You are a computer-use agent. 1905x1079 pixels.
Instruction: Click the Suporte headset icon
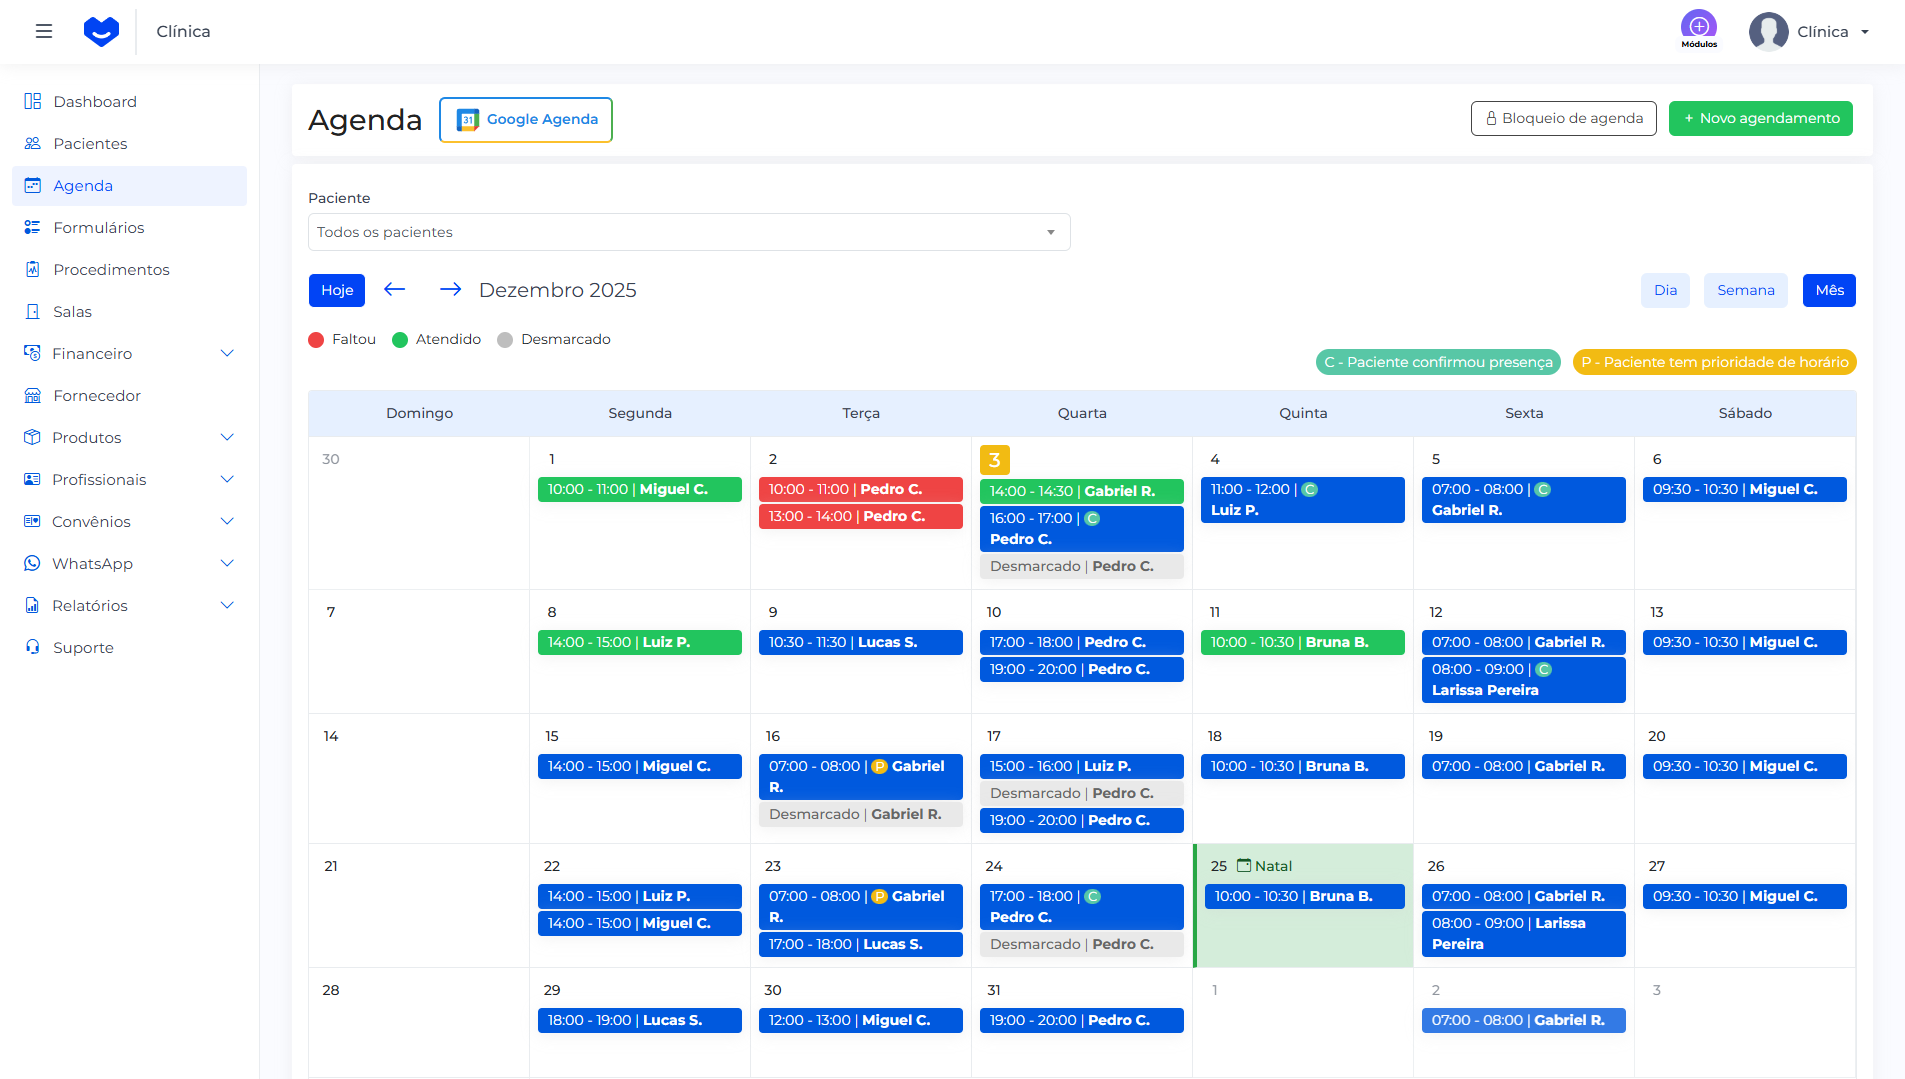click(x=33, y=648)
